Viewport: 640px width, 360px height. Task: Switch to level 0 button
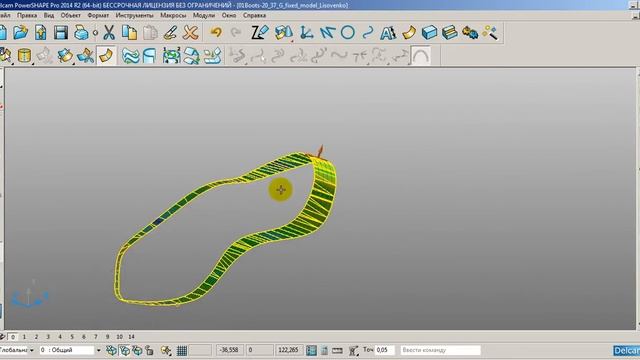pyautogui.click(x=13, y=337)
